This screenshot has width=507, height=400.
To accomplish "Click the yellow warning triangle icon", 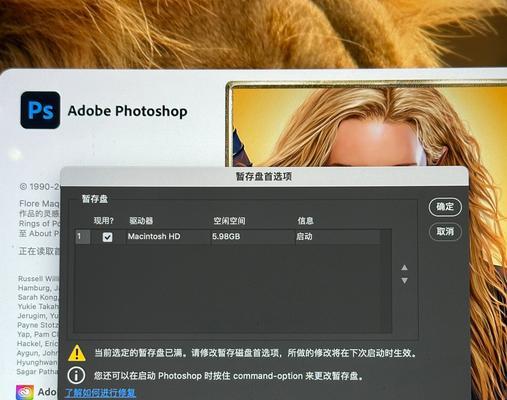I will pos(77,353).
